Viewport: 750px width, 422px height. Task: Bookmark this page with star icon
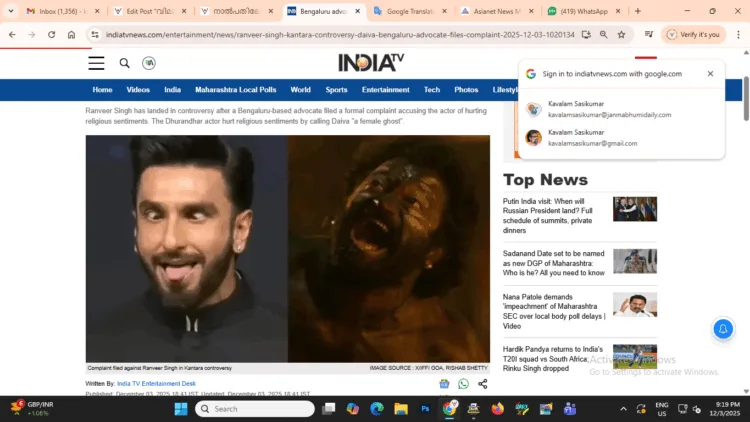click(621, 34)
